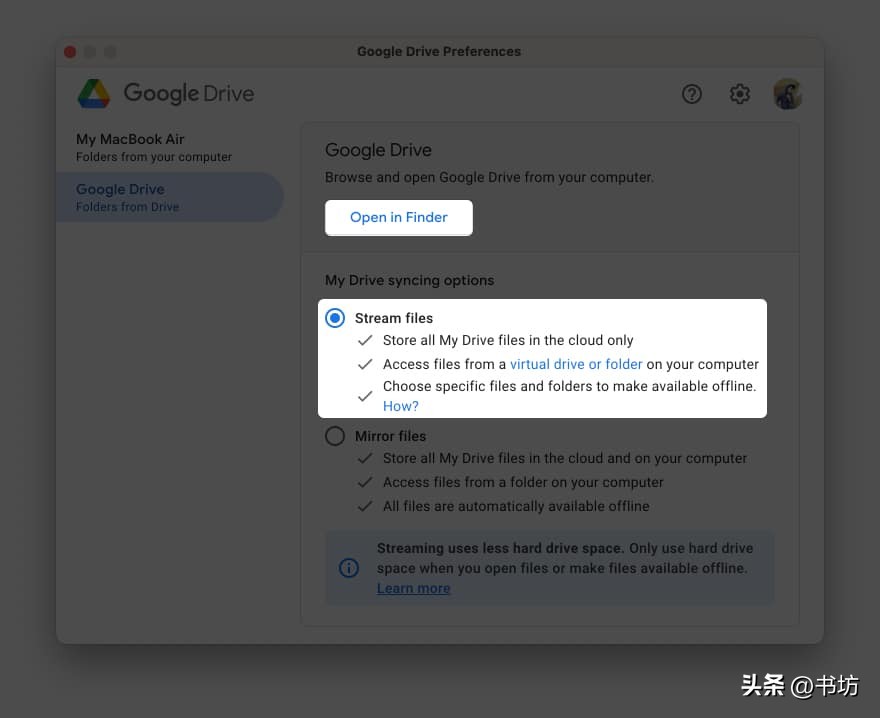Select the Stream files radio button
The image size is (880, 718).
pyautogui.click(x=335, y=317)
